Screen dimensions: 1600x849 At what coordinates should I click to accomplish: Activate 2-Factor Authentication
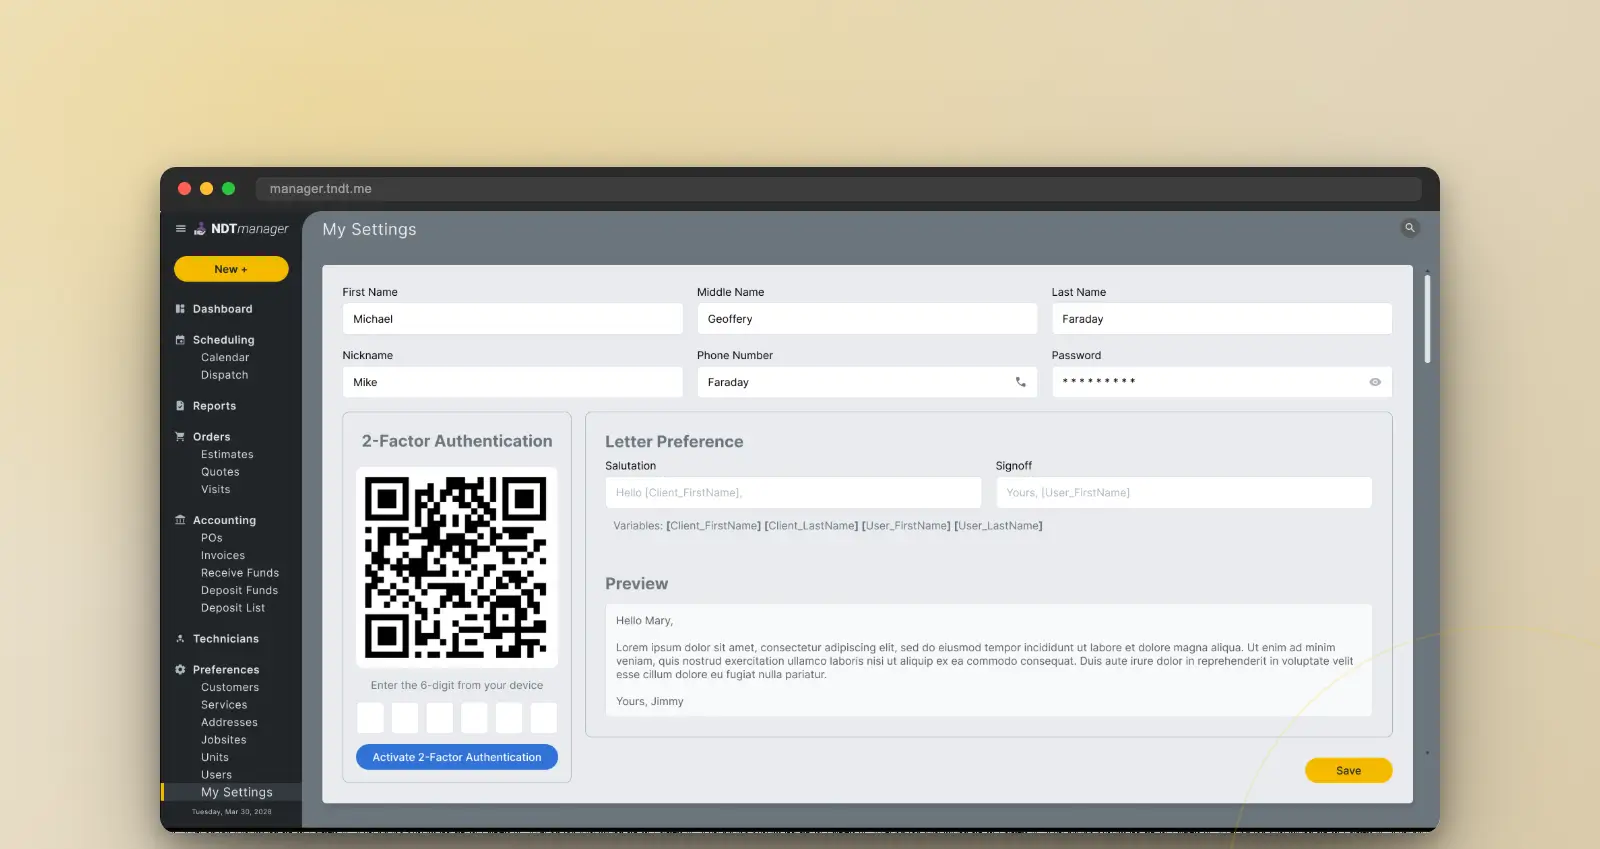click(x=457, y=757)
